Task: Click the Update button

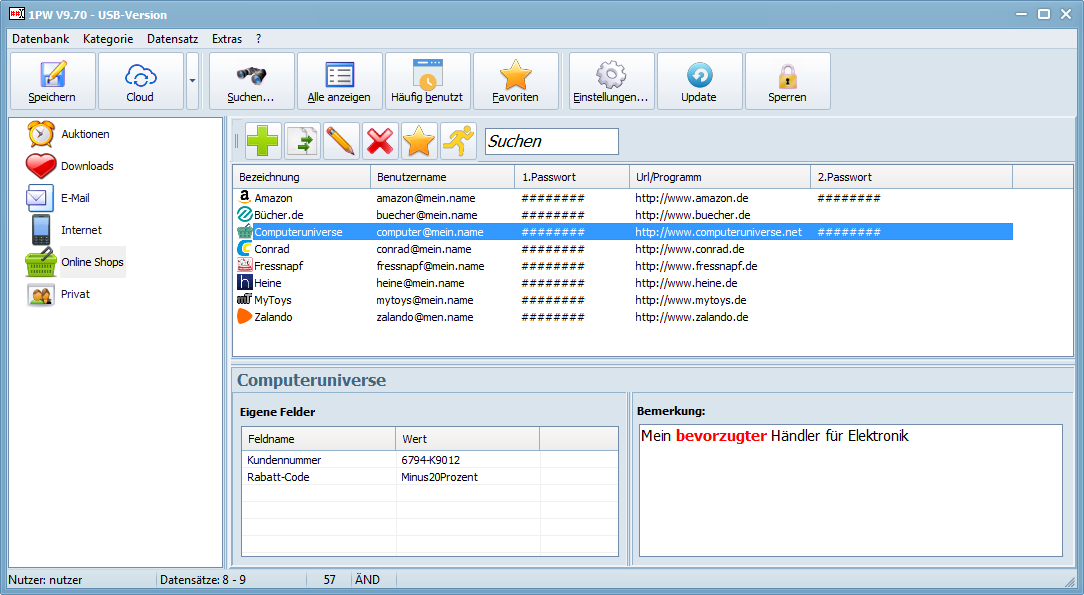Action: [x=700, y=82]
